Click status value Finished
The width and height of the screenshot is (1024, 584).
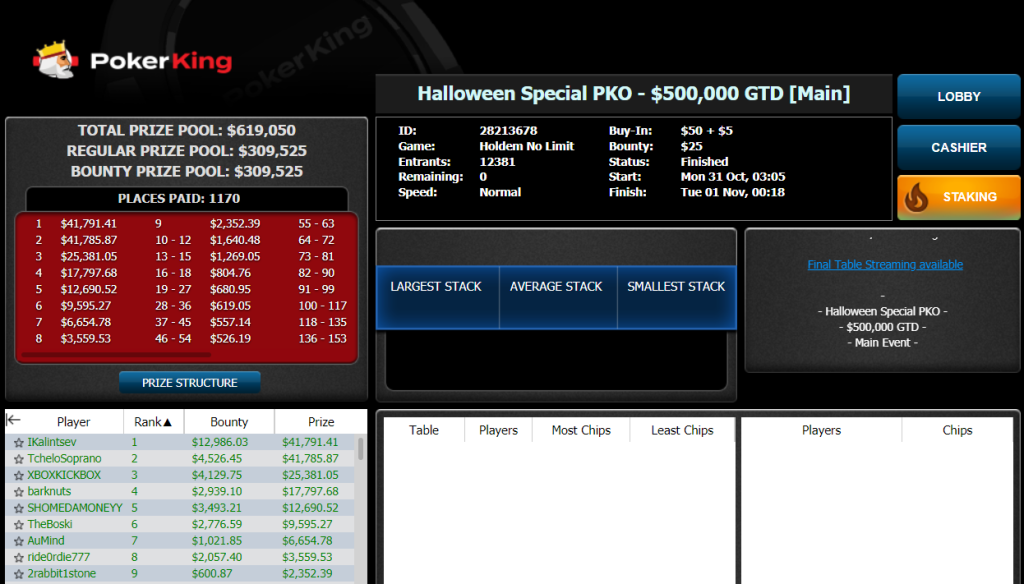pyautogui.click(x=704, y=161)
